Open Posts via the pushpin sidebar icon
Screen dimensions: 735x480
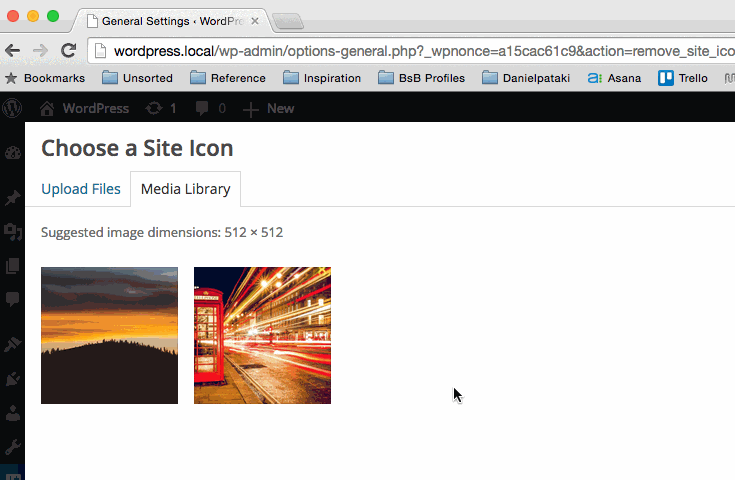pyautogui.click(x=13, y=198)
